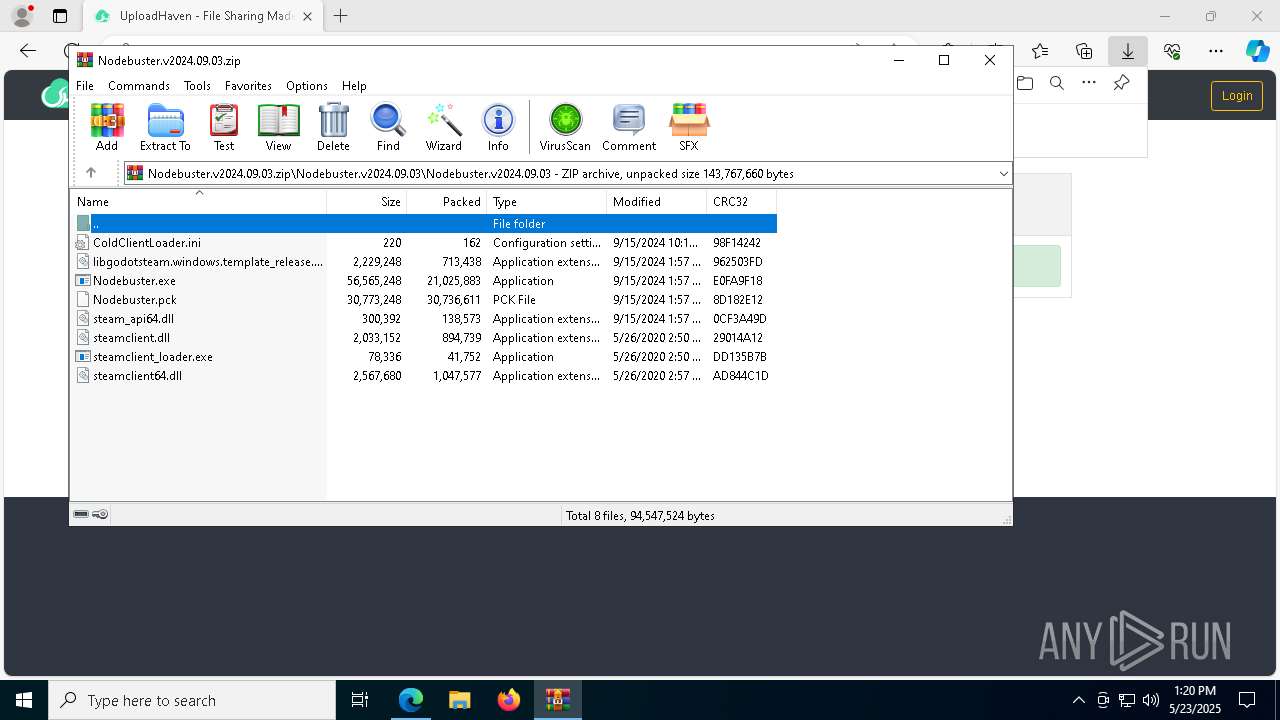Open File Explorer from taskbar

(459, 700)
